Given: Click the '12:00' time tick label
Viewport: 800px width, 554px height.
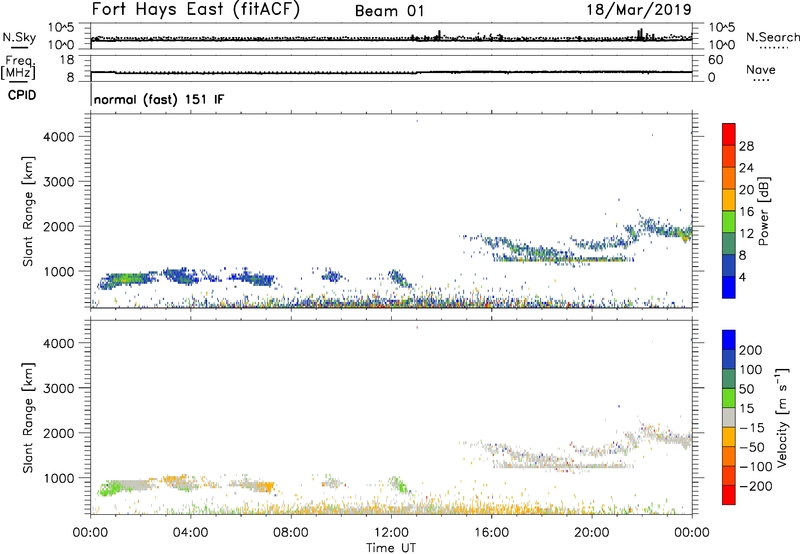Looking at the screenshot, I should [x=391, y=533].
